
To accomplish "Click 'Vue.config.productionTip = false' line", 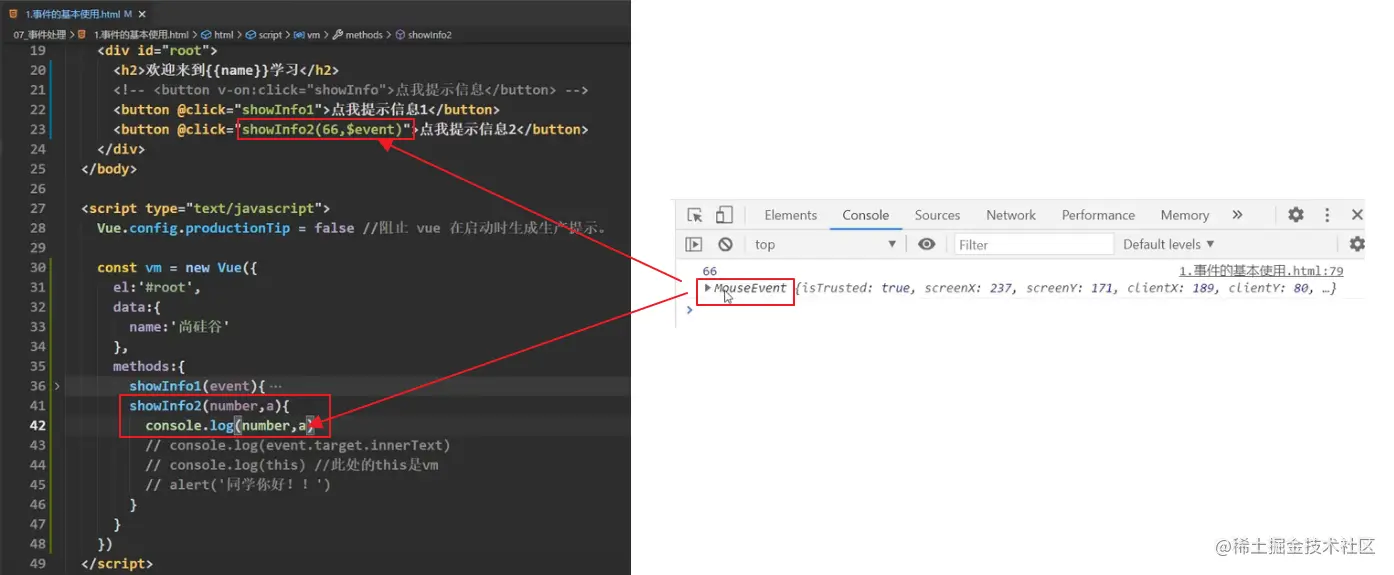I will pyautogui.click(x=225, y=227).
